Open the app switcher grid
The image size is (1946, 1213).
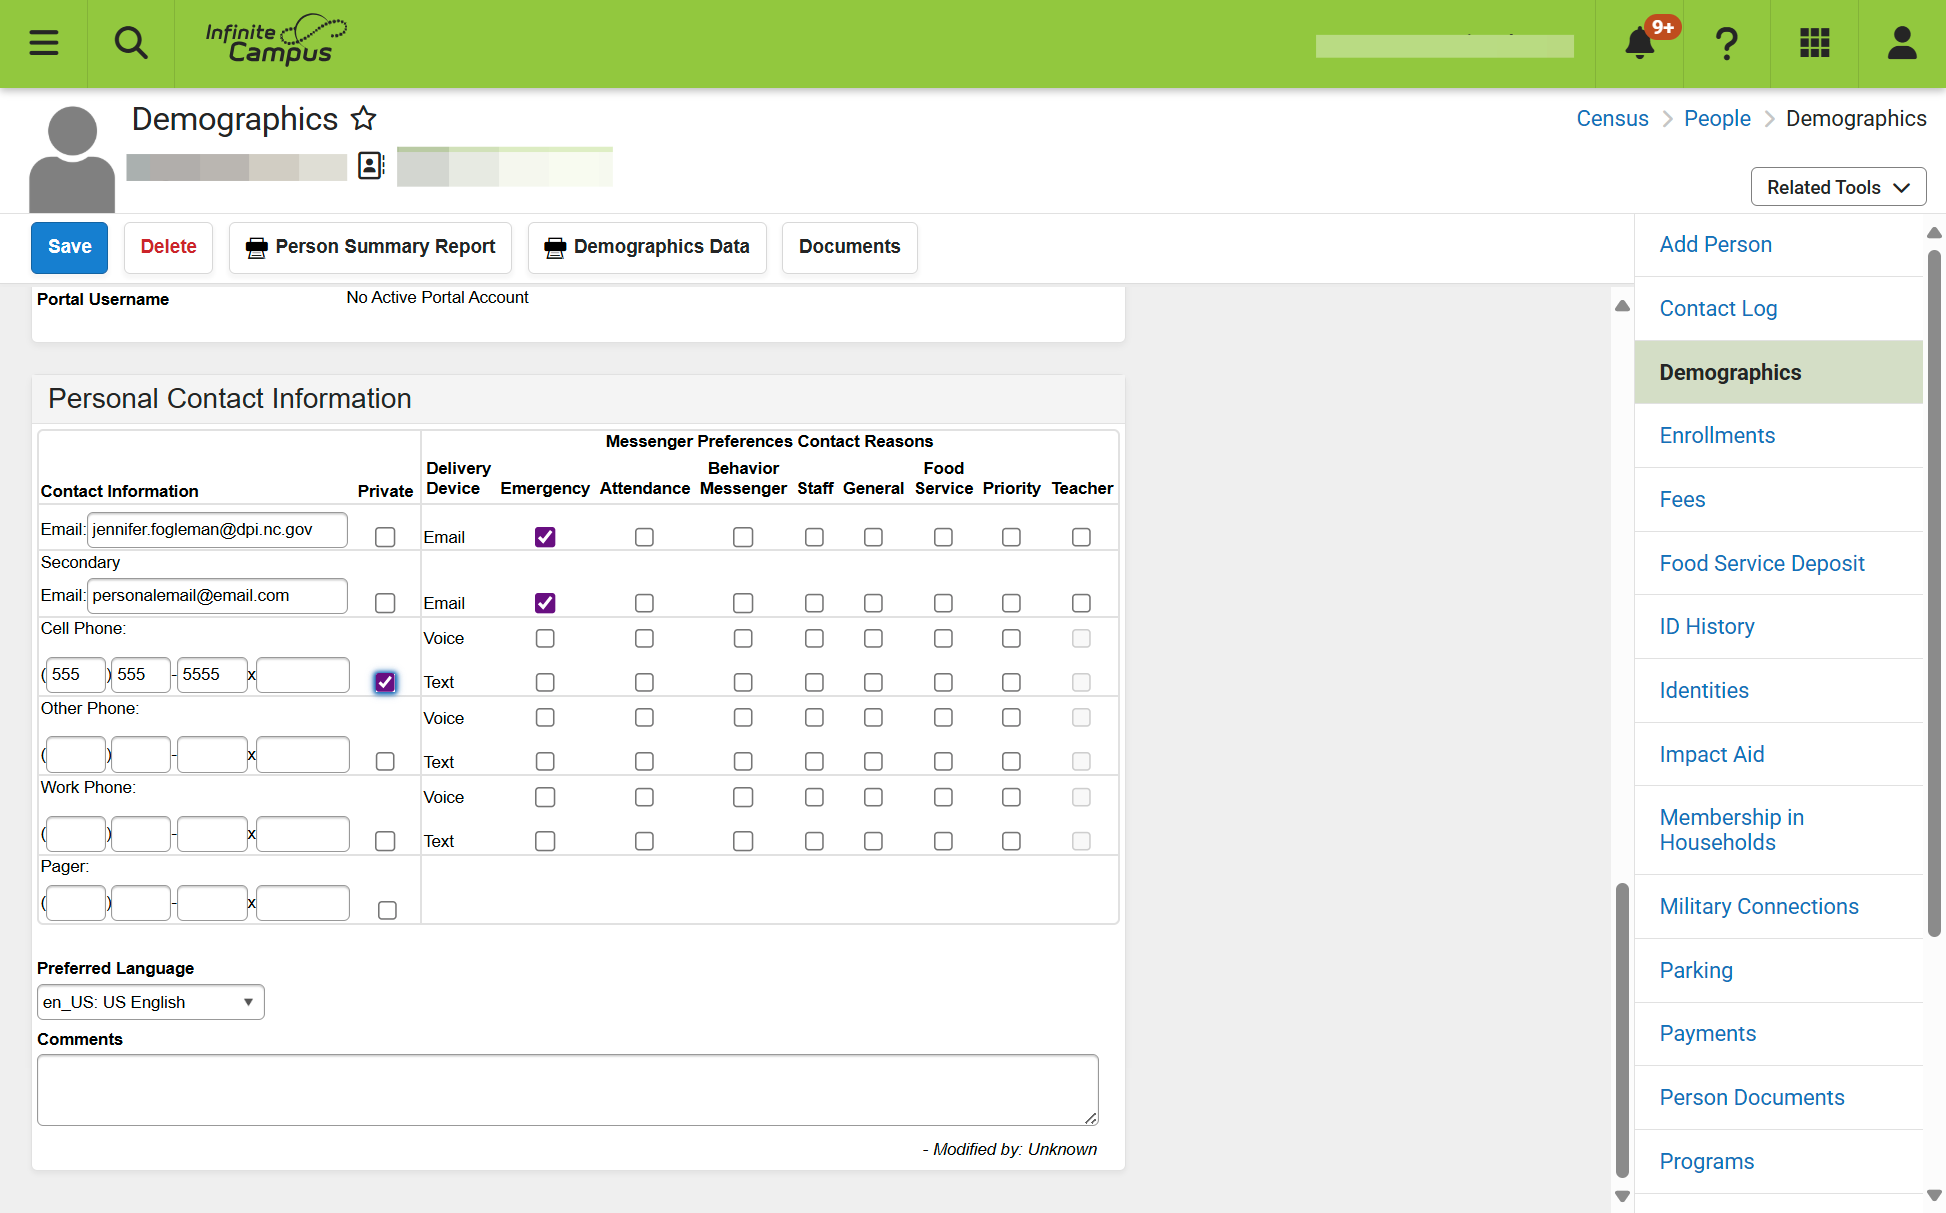pos(1814,43)
